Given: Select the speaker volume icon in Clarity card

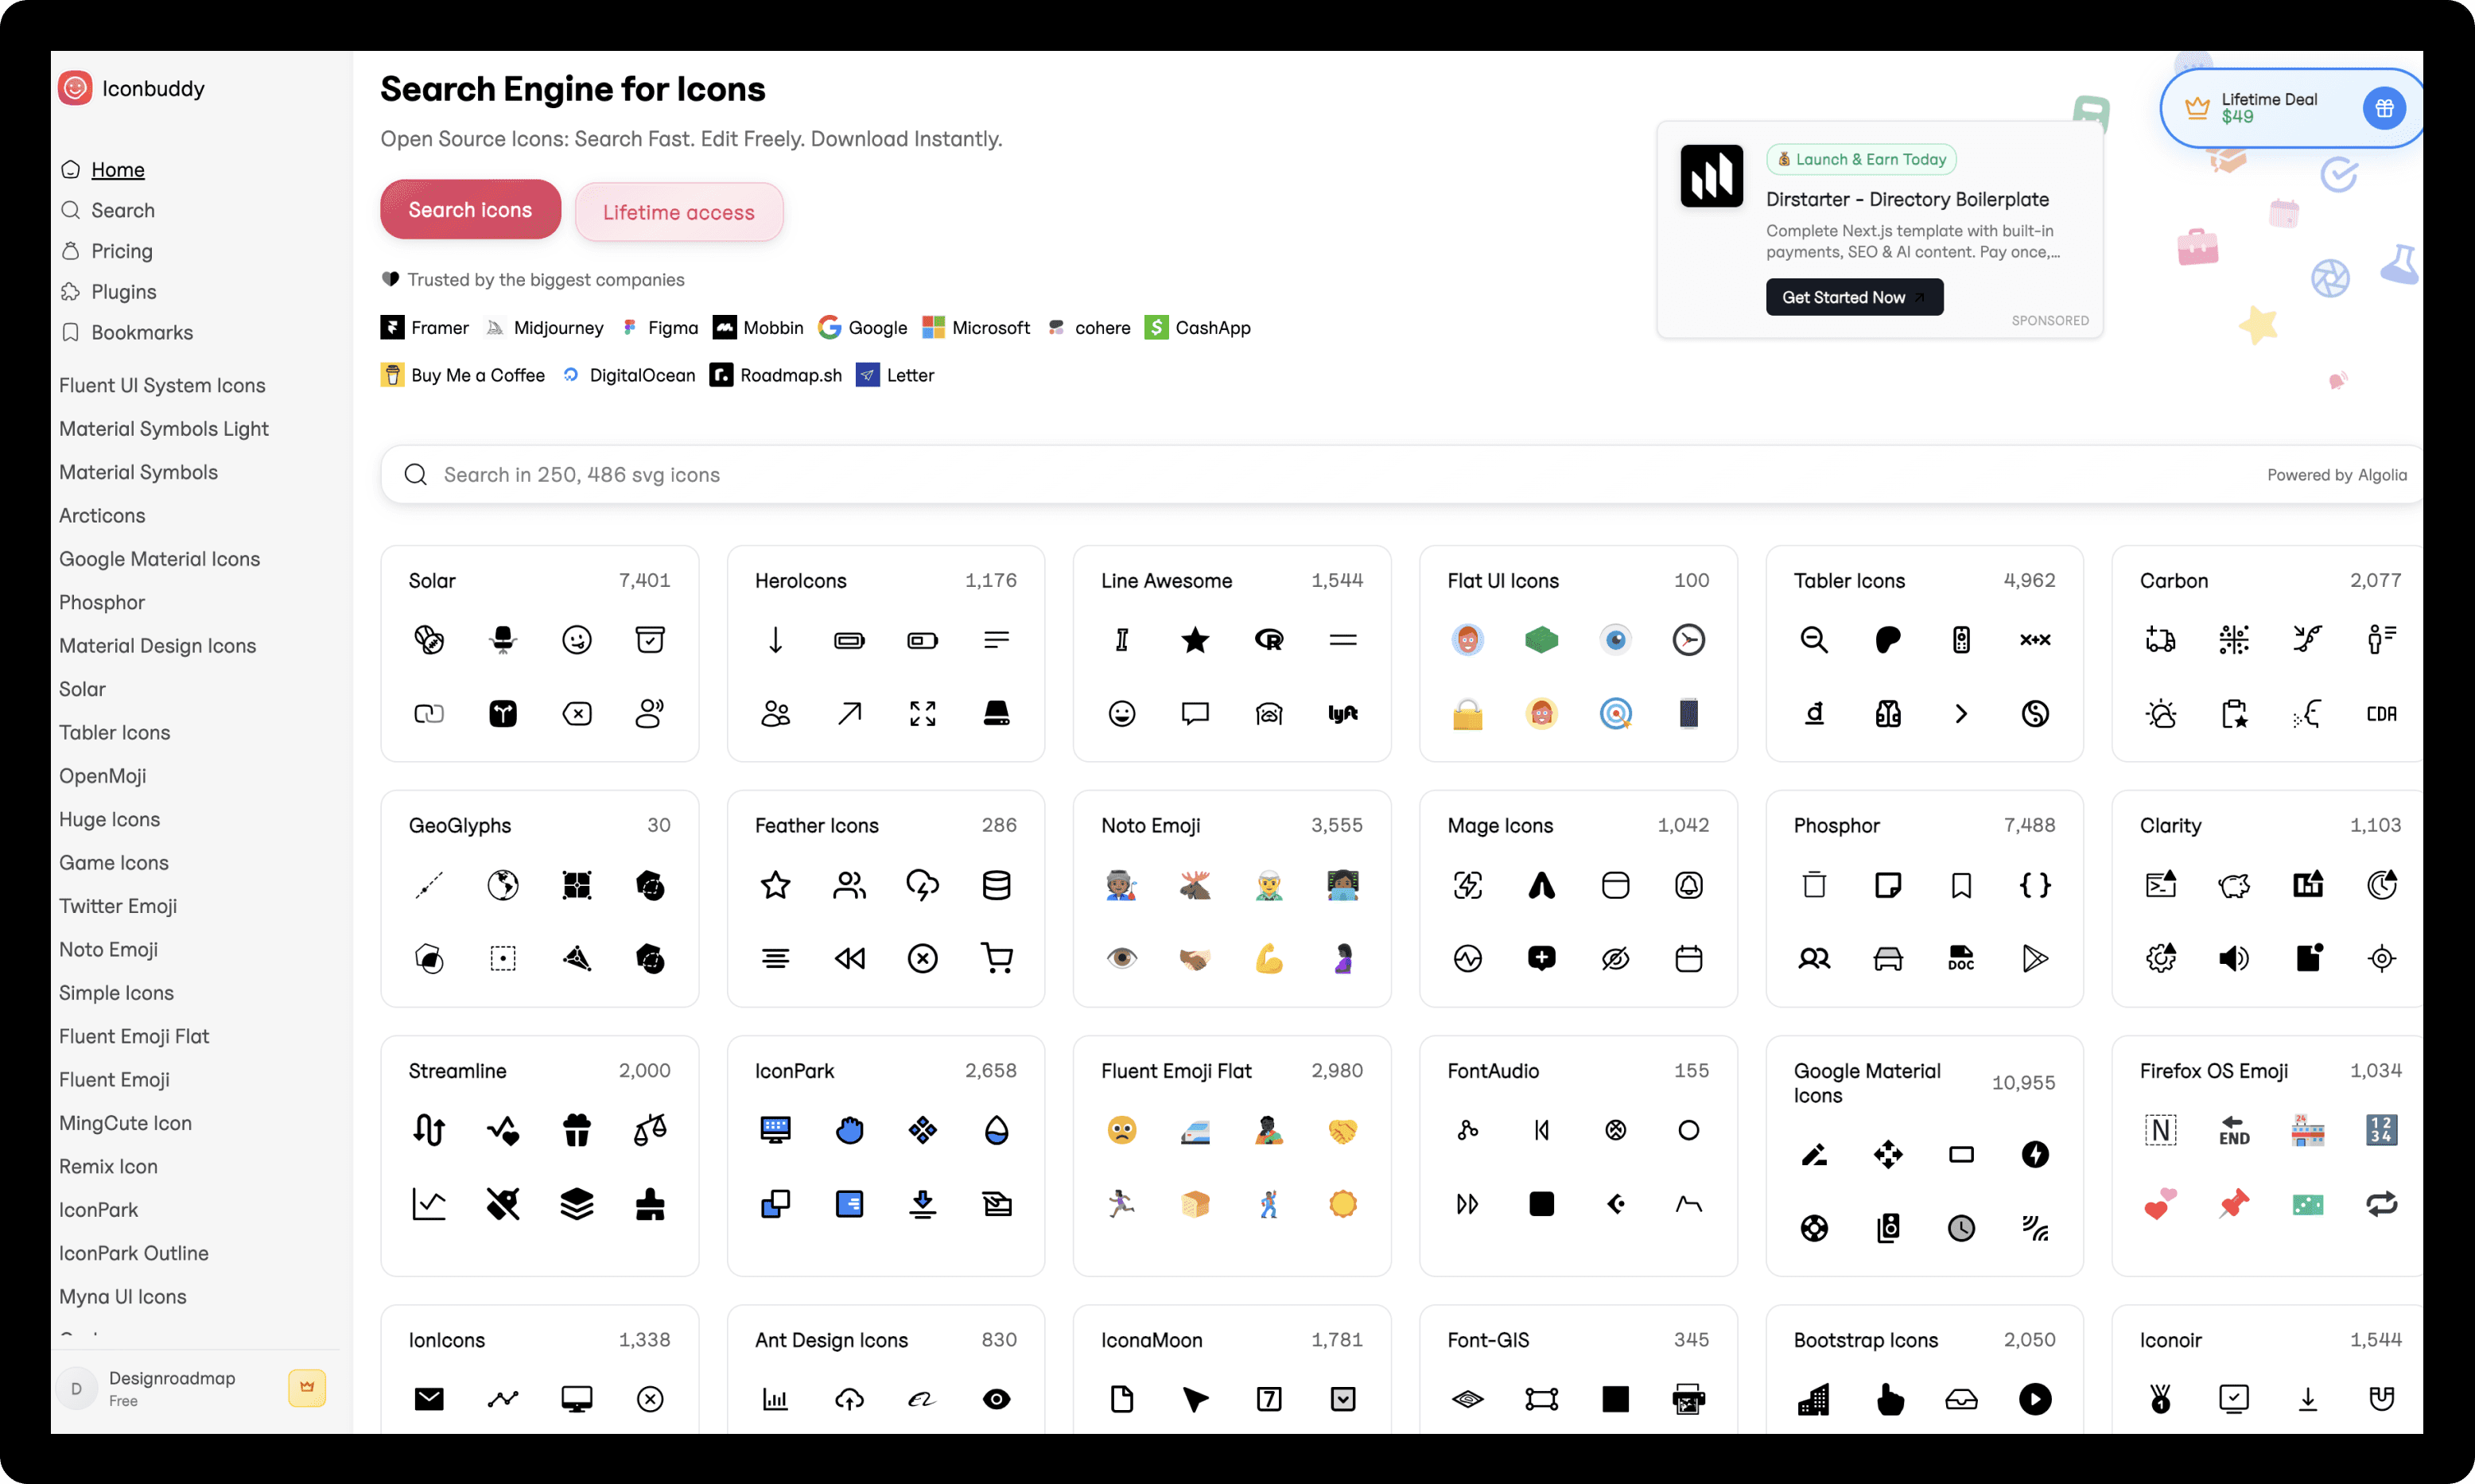Looking at the screenshot, I should 2234,959.
